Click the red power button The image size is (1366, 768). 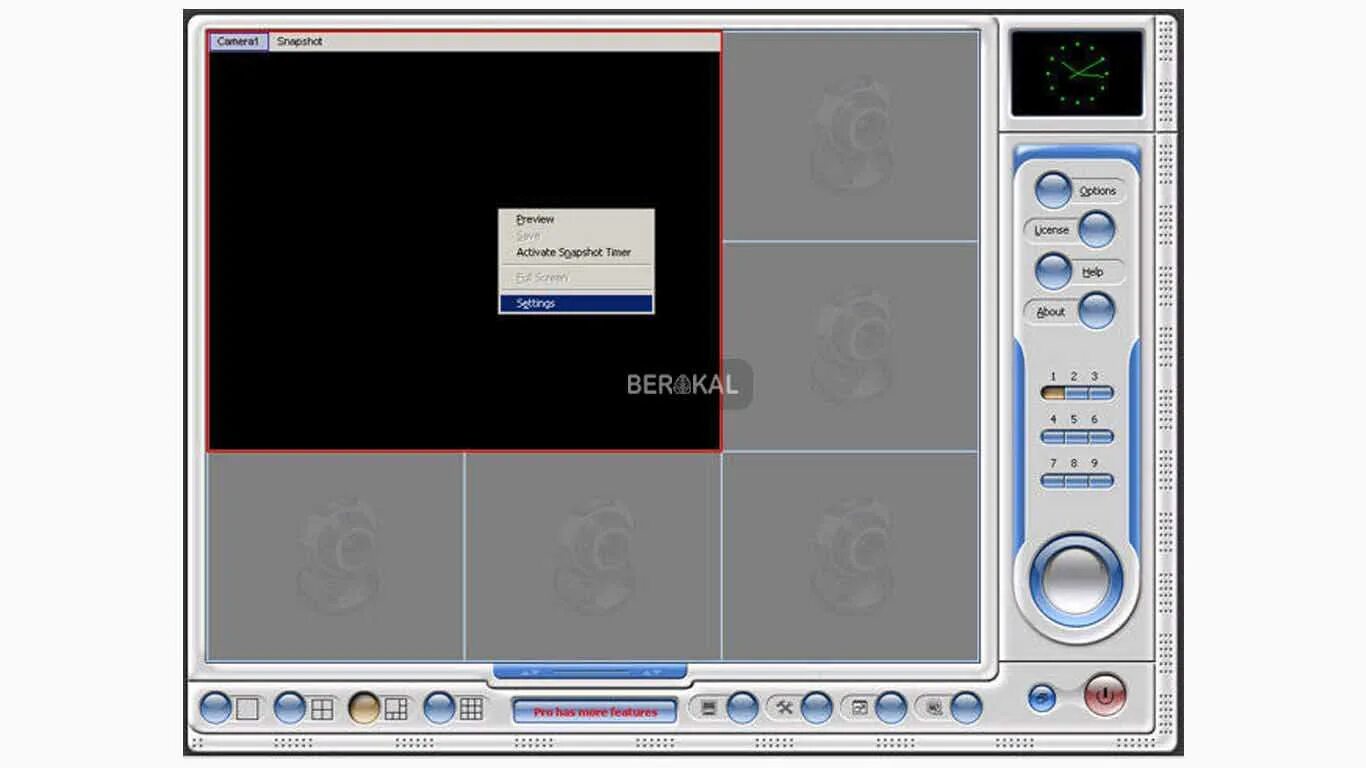pos(1105,695)
